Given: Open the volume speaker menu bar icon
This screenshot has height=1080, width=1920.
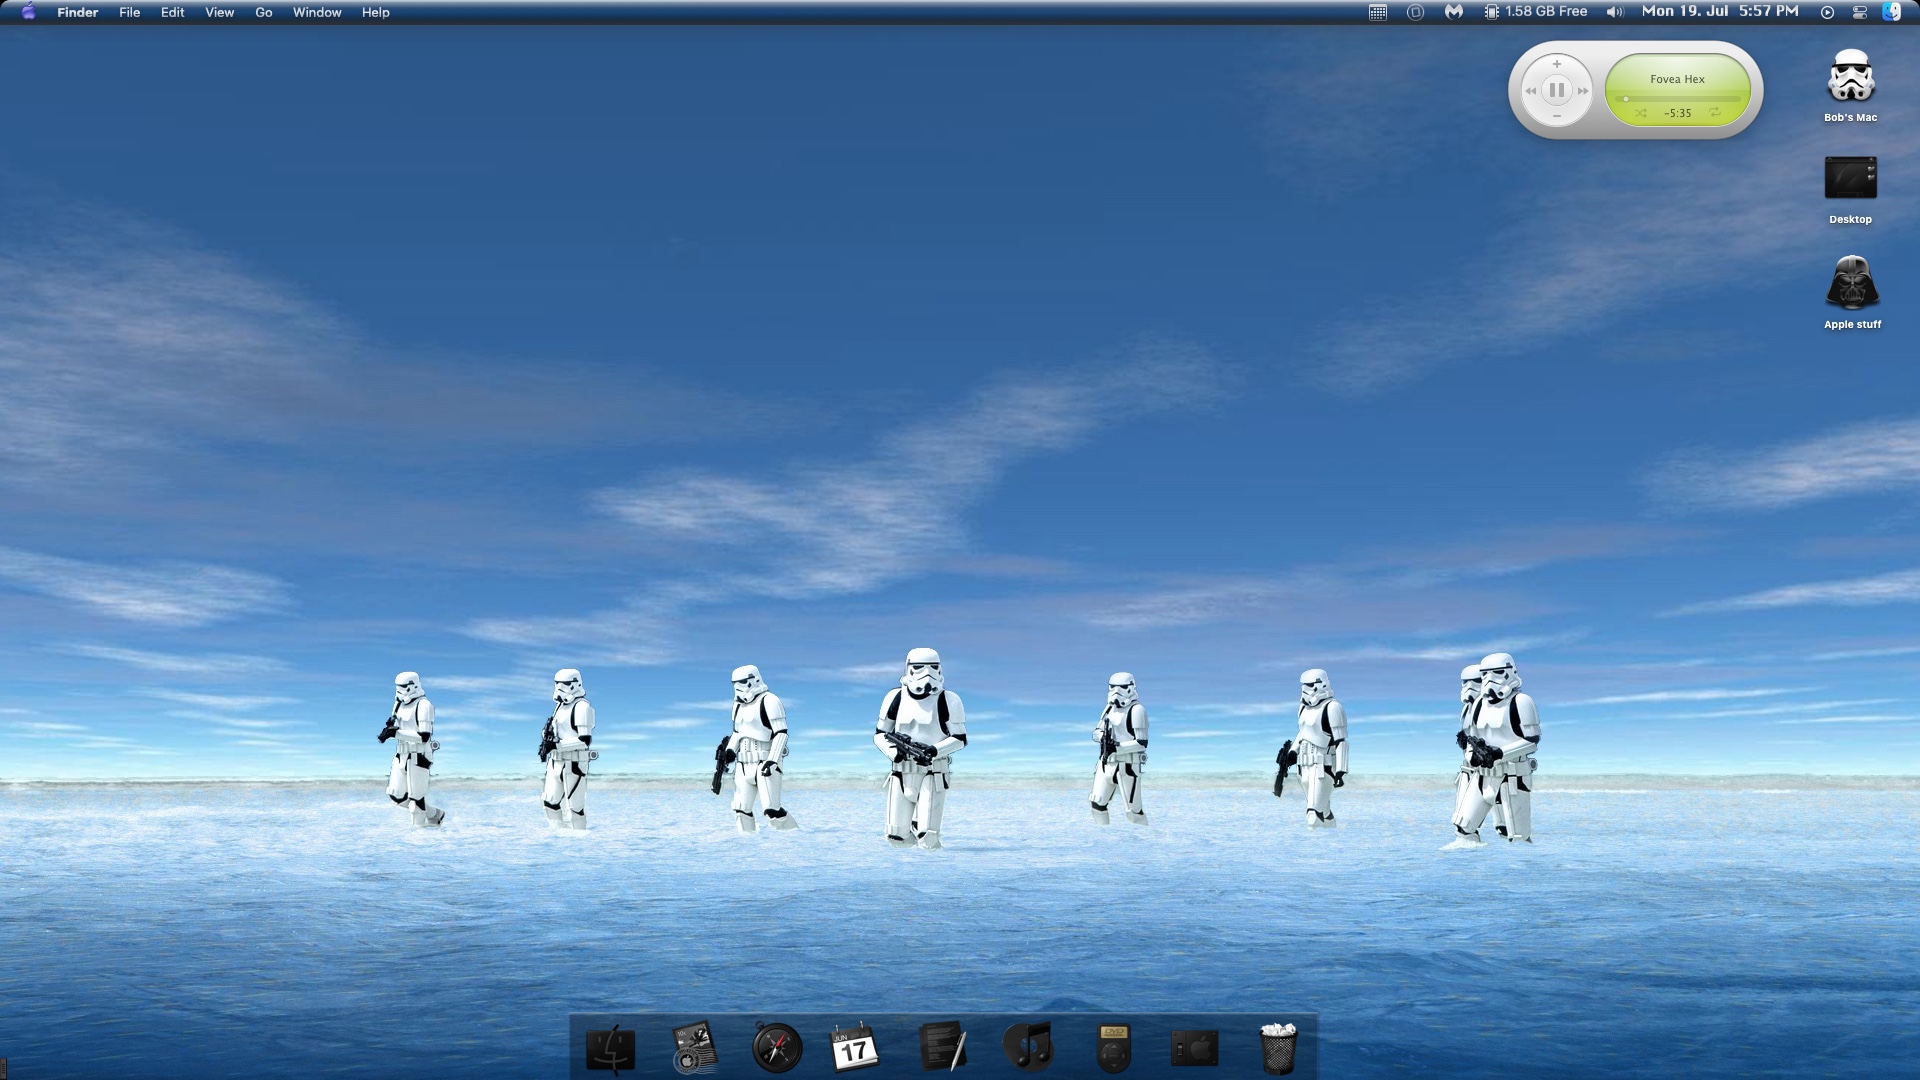Looking at the screenshot, I should coord(1614,12).
